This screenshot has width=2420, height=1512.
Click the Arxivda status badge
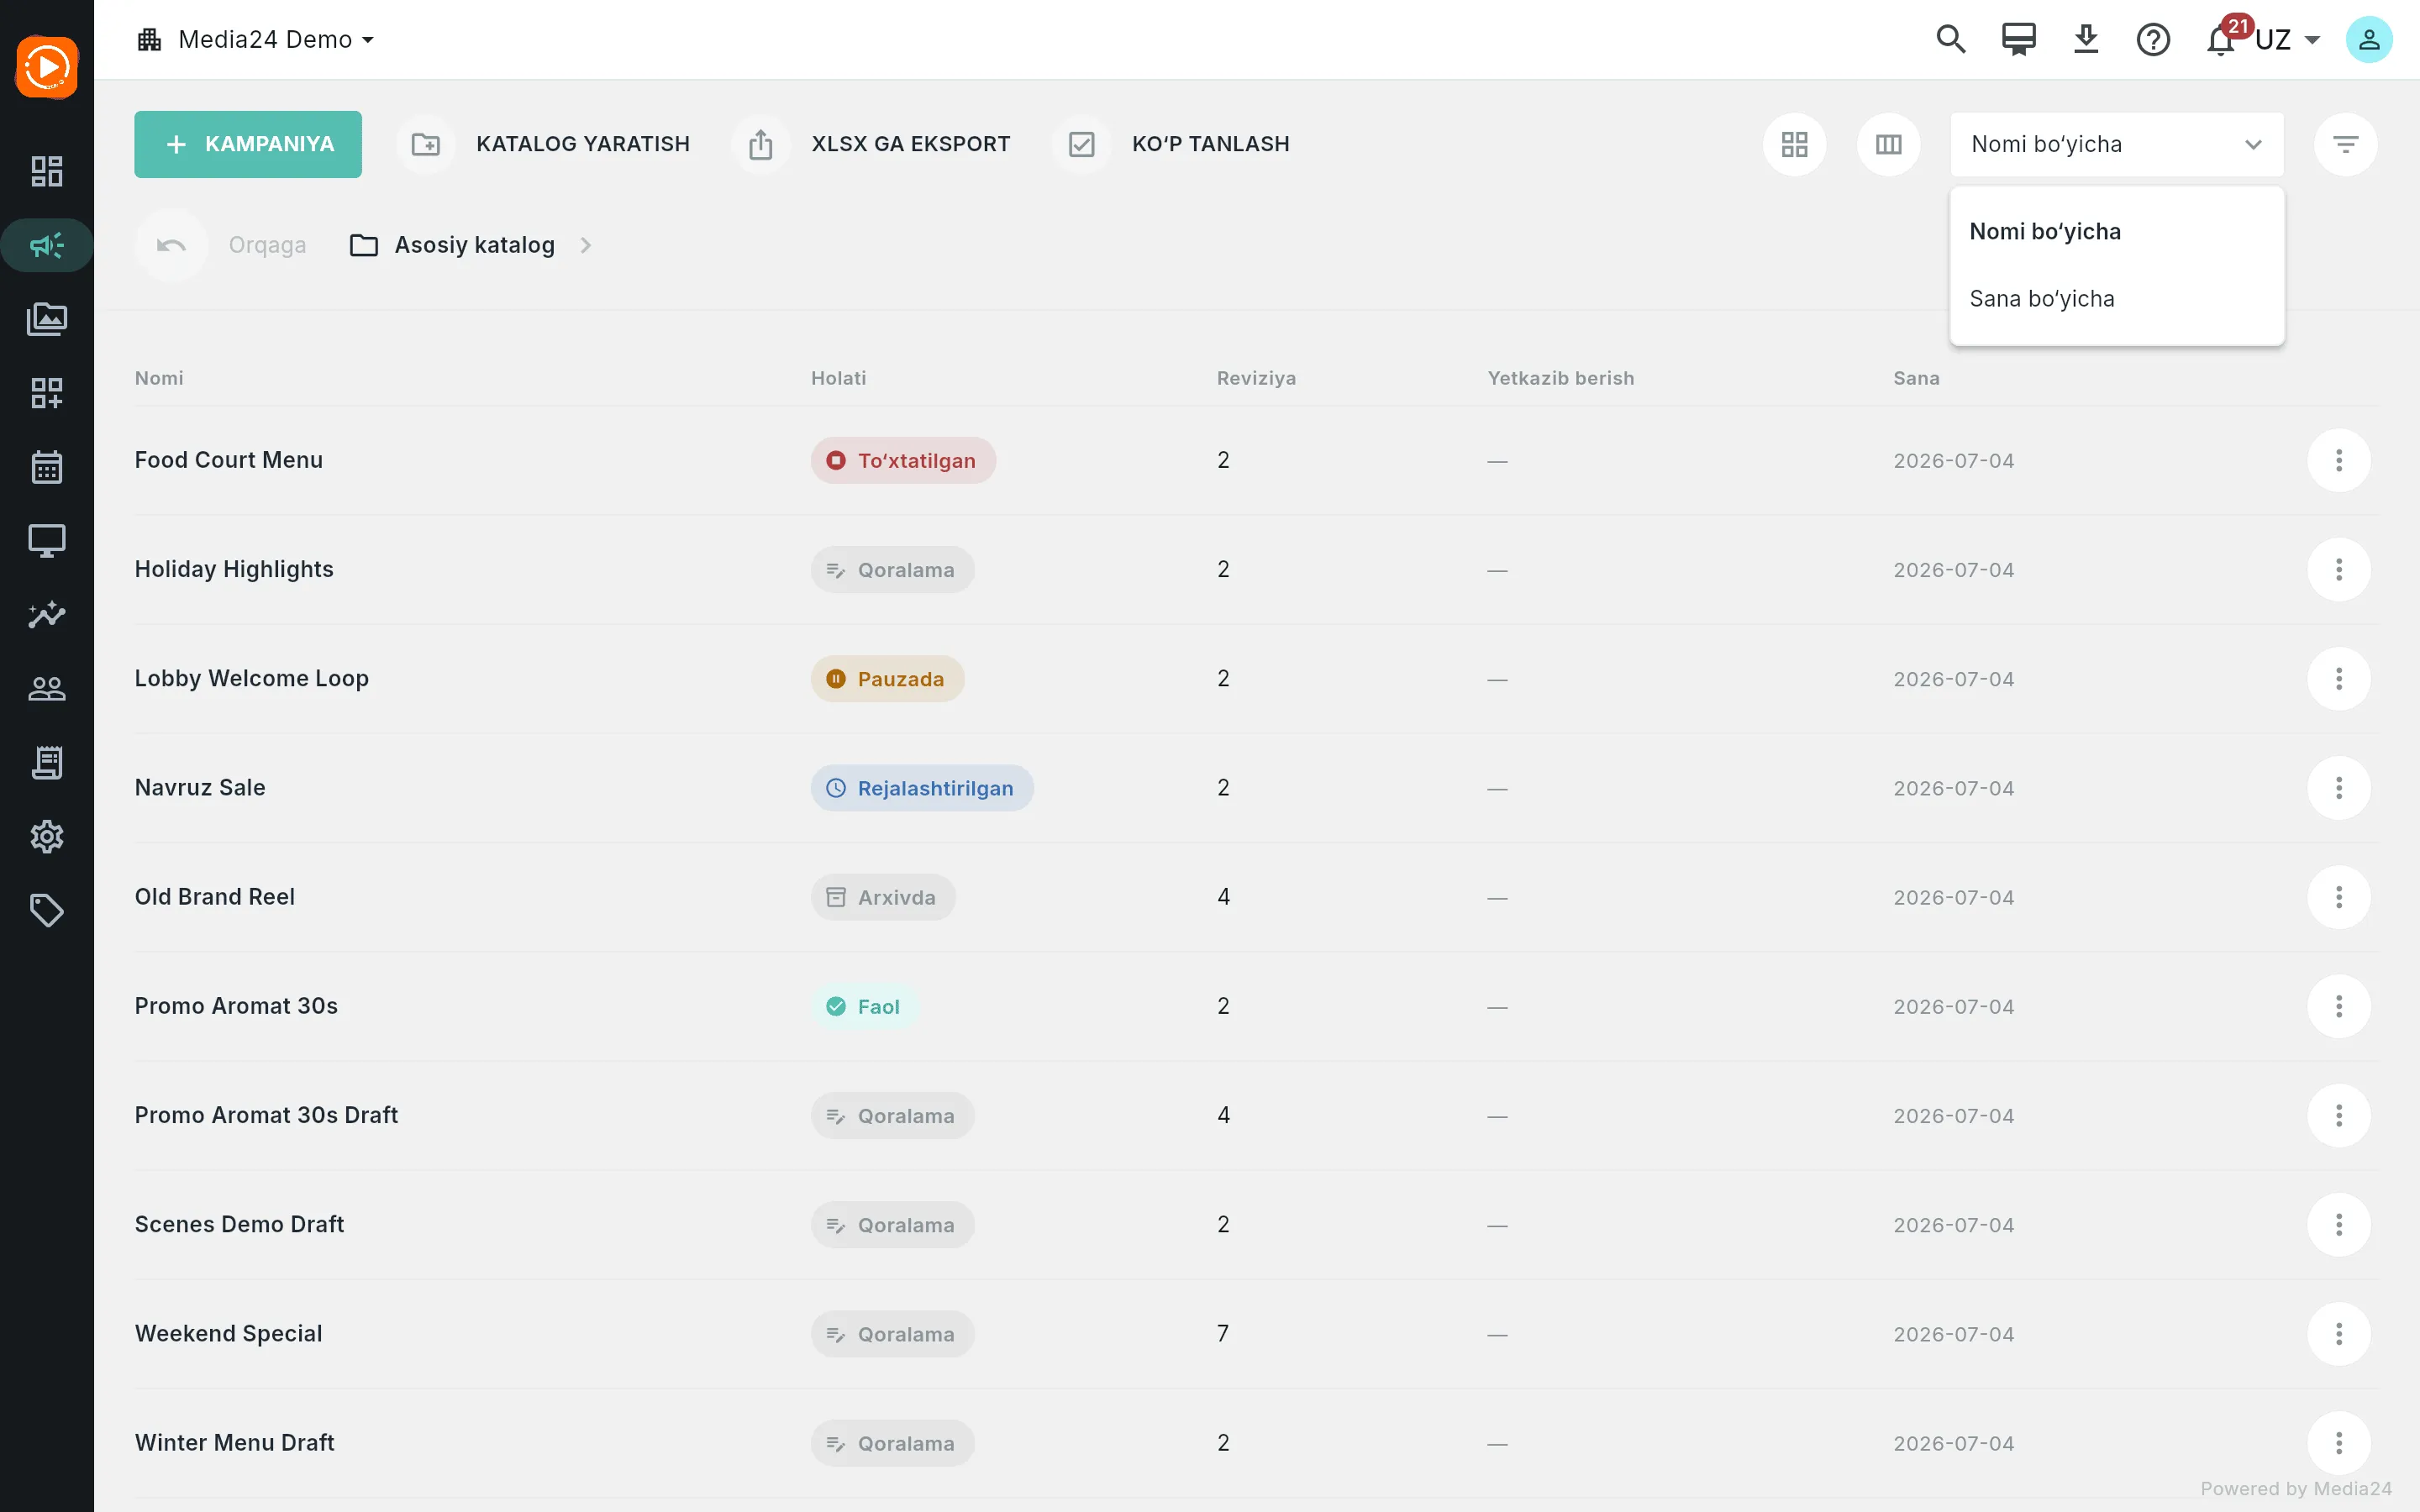click(883, 896)
